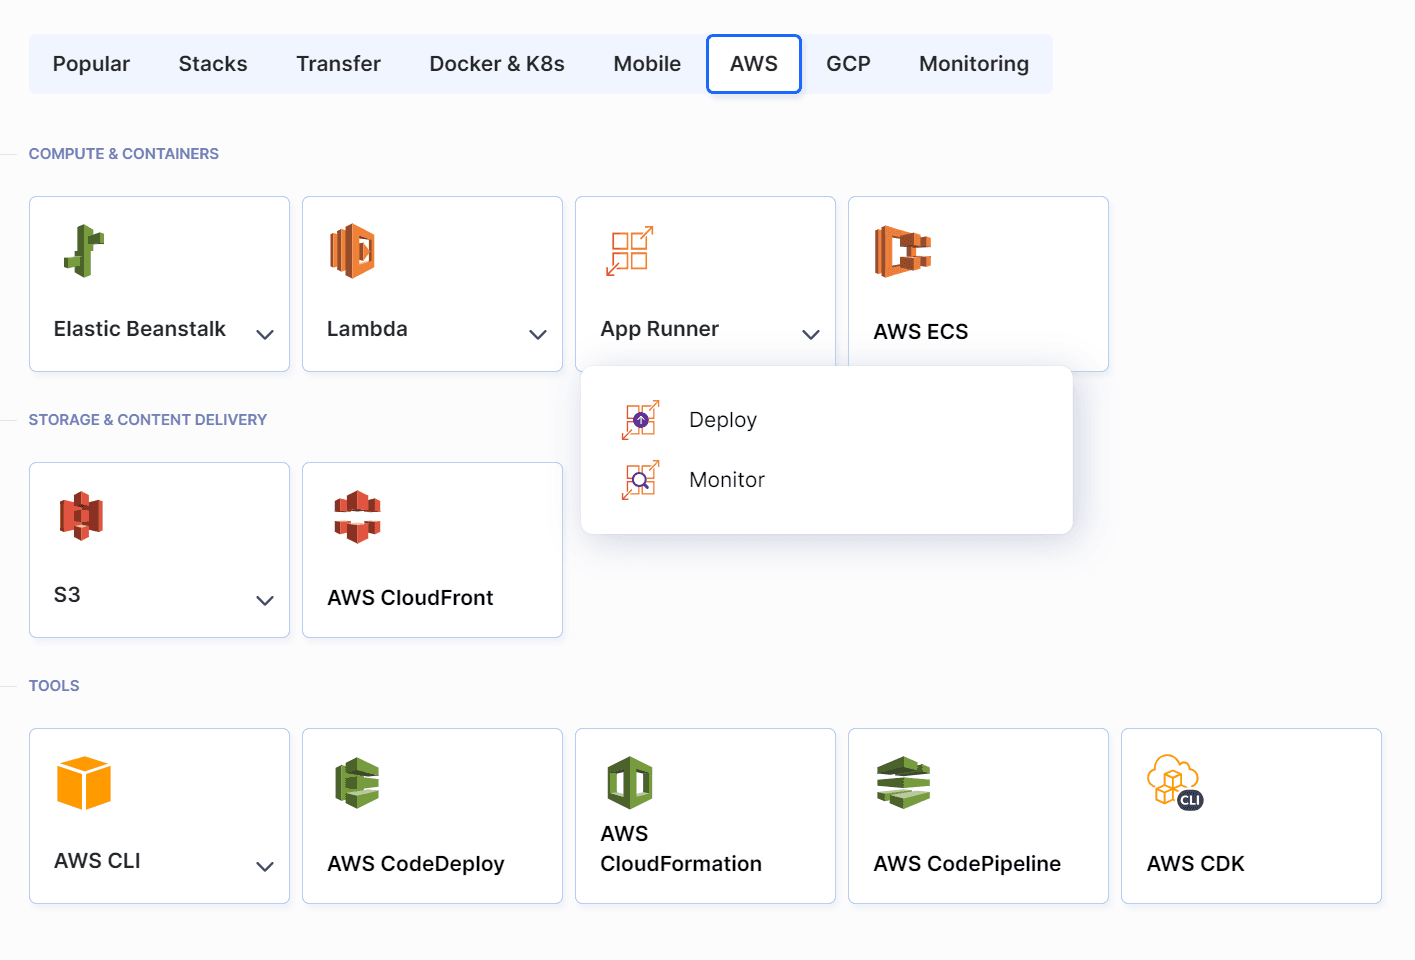
Task: Select Monitor in the App Runner menu
Action: coord(727,479)
